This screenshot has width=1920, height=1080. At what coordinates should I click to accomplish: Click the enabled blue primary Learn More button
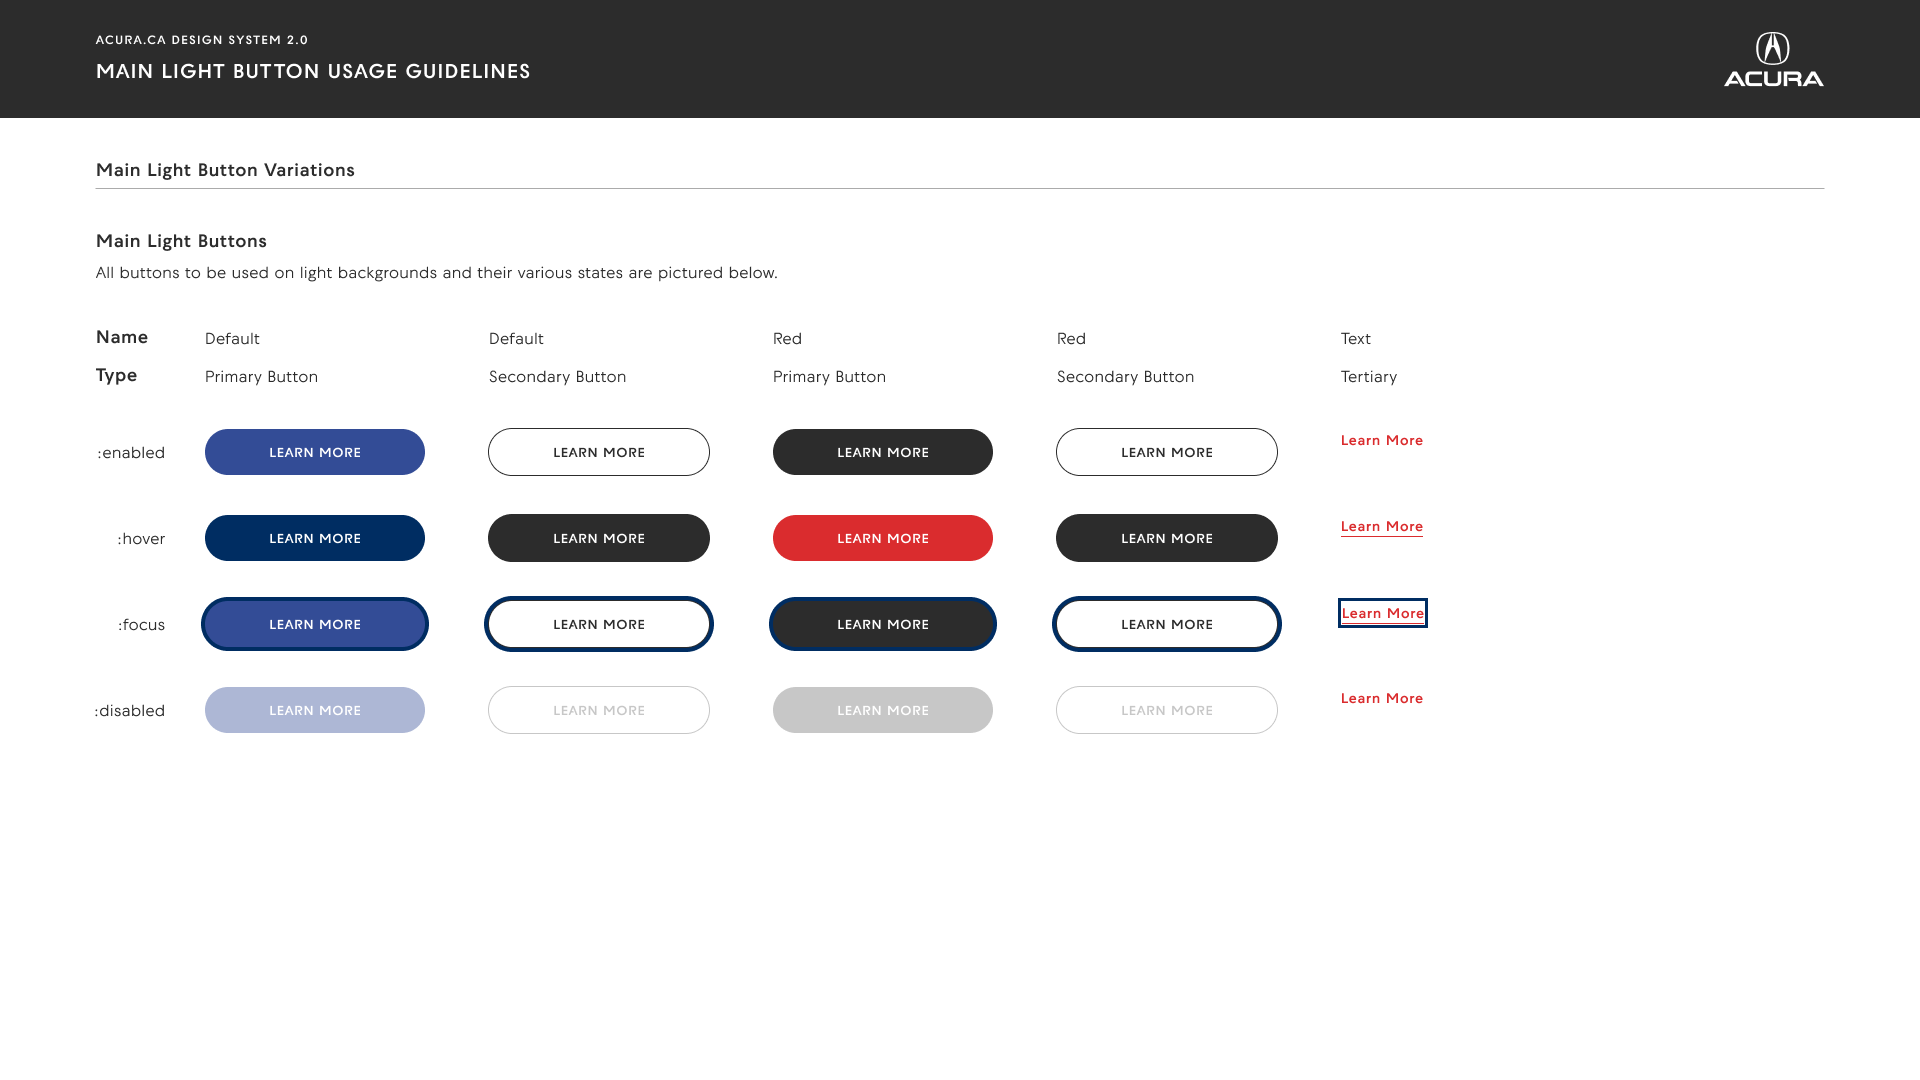coord(315,452)
